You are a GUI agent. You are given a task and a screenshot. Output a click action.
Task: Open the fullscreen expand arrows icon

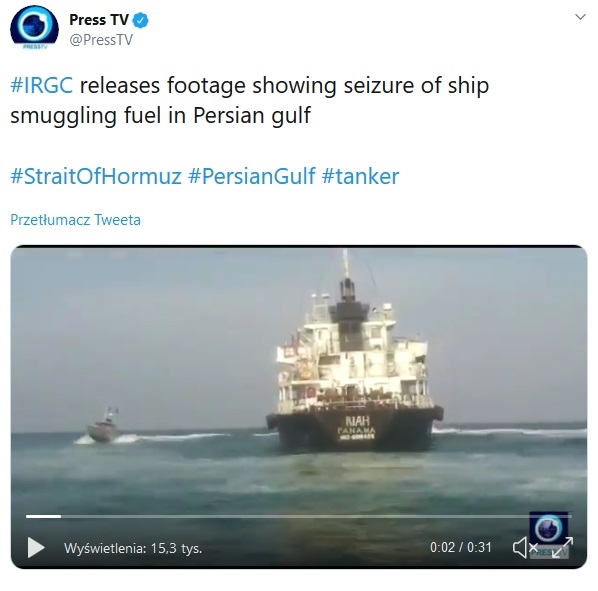pos(563,547)
